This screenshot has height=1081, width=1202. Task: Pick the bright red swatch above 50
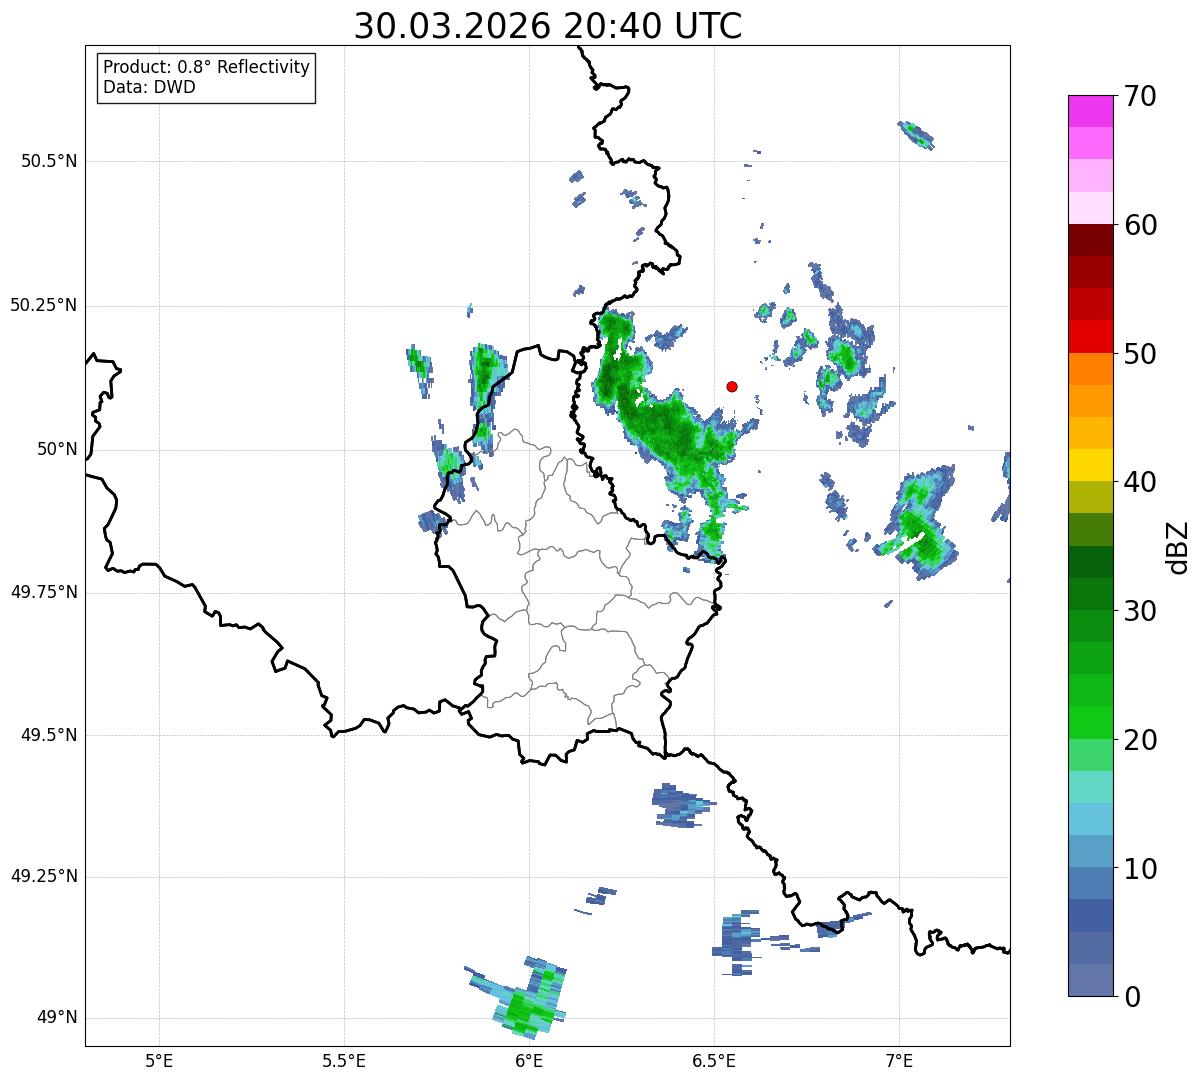1090,336
